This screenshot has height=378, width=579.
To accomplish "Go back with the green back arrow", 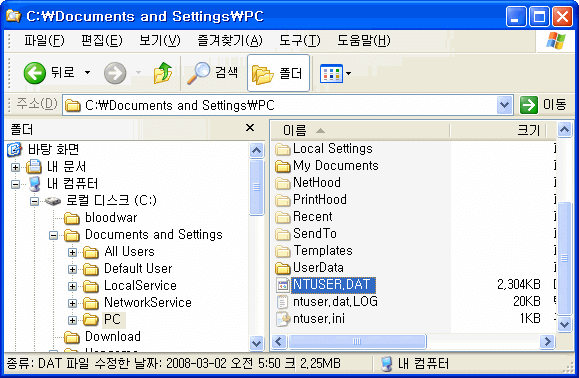I will click(35, 73).
